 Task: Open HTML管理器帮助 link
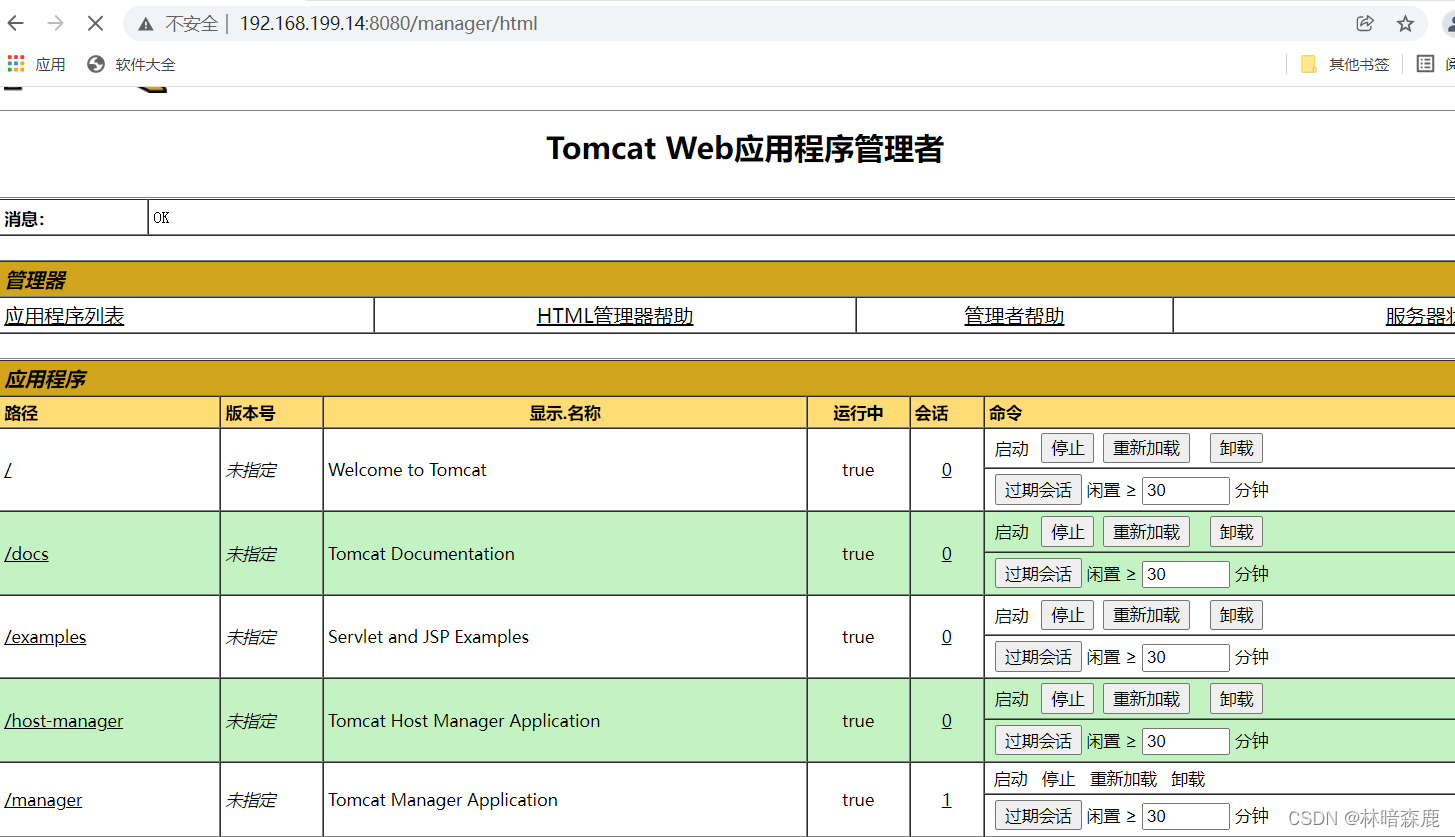(615, 316)
